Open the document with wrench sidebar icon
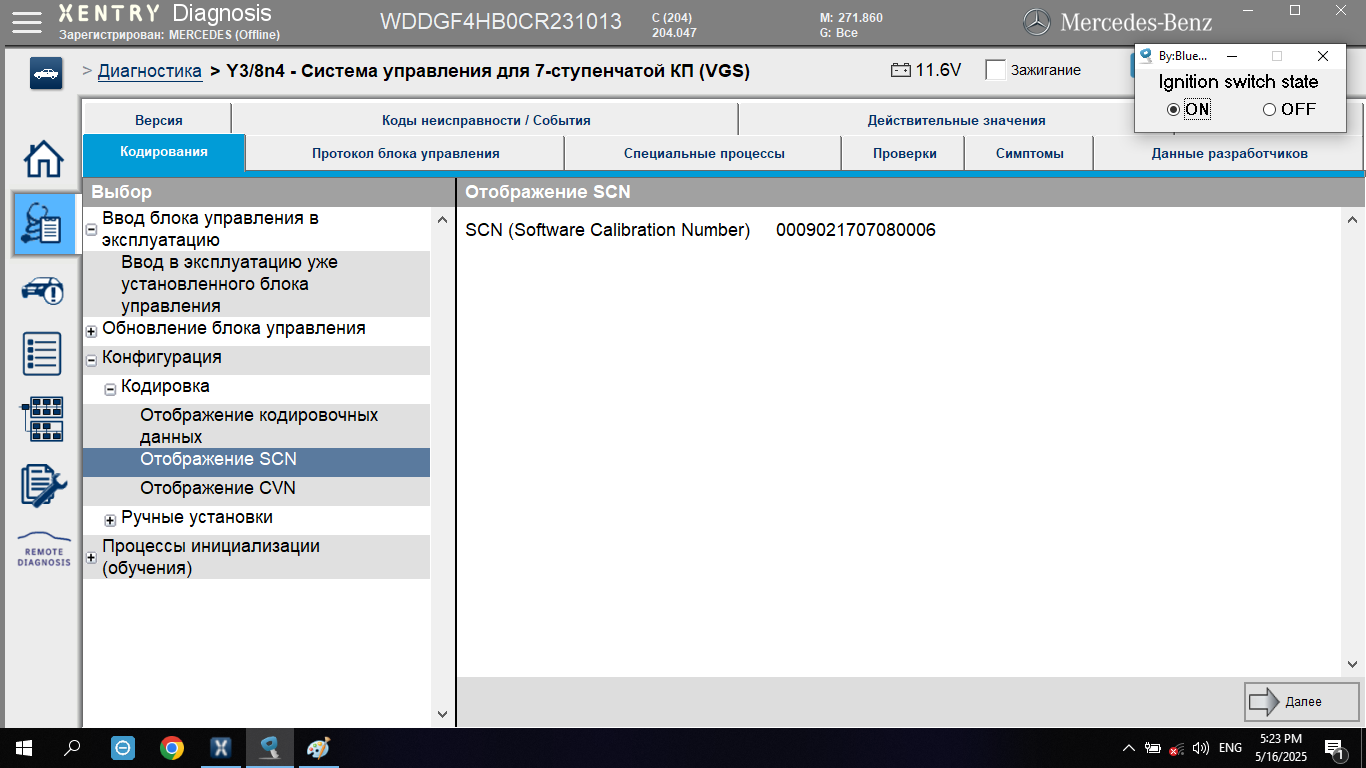This screenshot has height=768, width=1366. [x=43, y=485]
